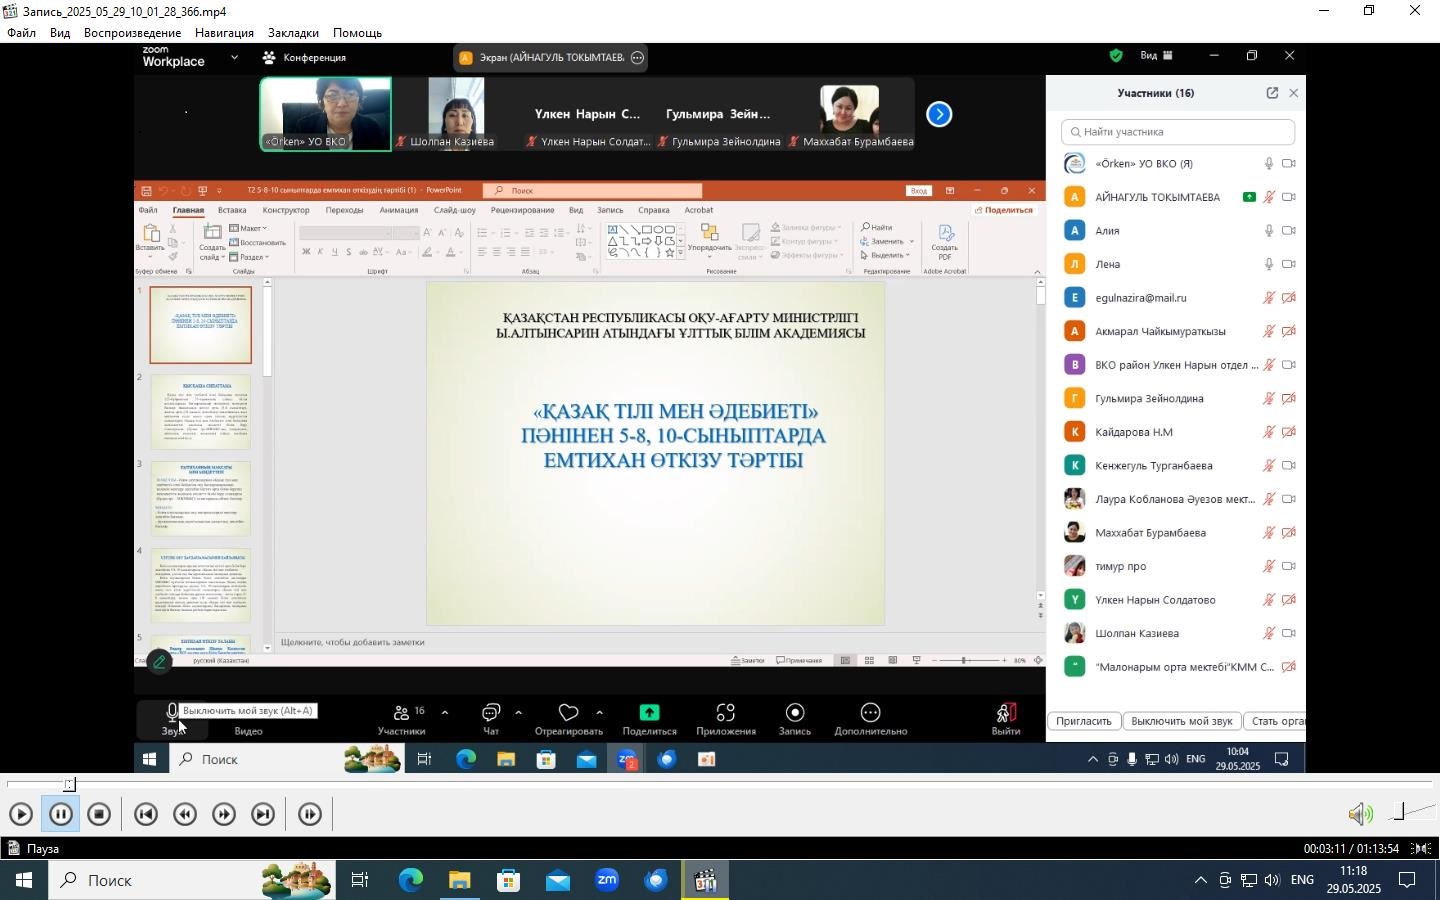1440x900 pixels.
Task: Expand the arrow next to Чат
Action: point(518,713)
